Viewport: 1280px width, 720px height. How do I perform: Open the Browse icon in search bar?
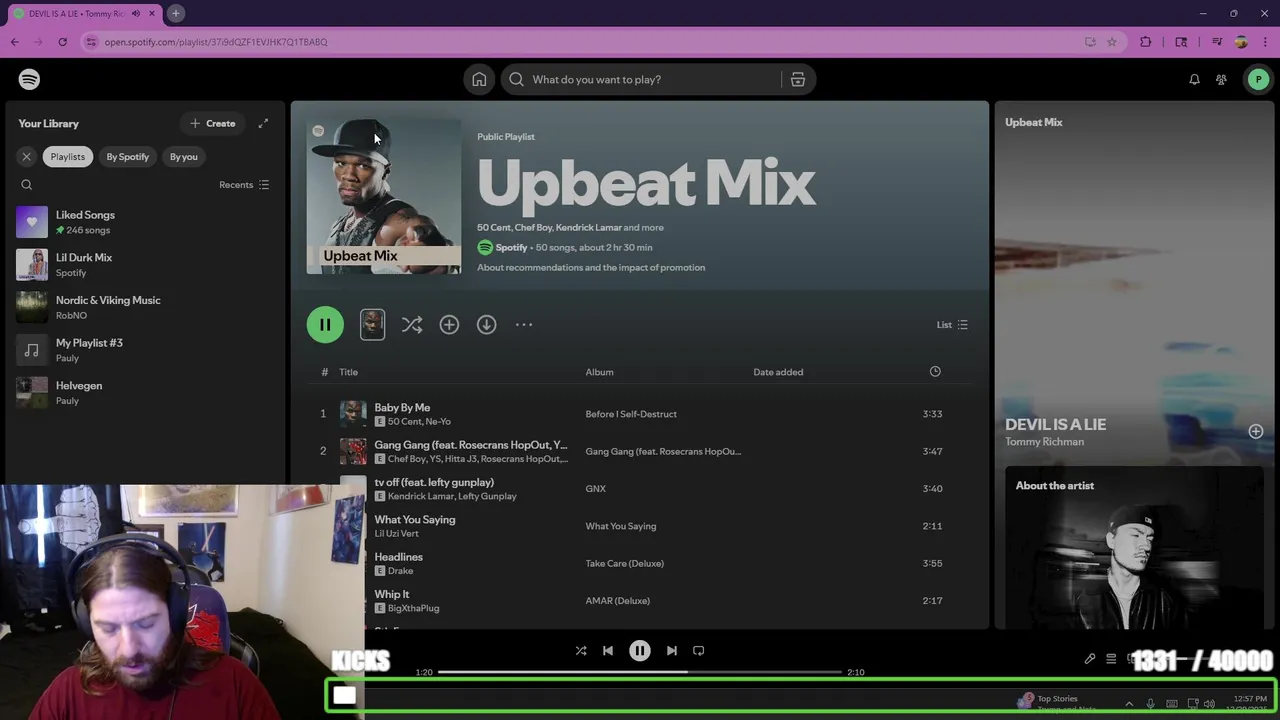coord(798,79)
